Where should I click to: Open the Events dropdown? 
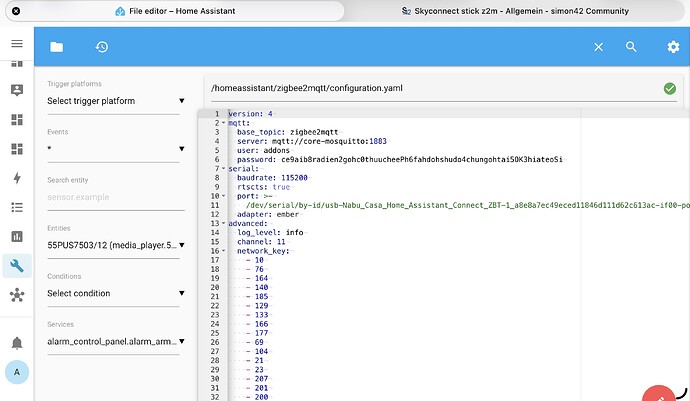pyautogui.click(x=114, y=149)
